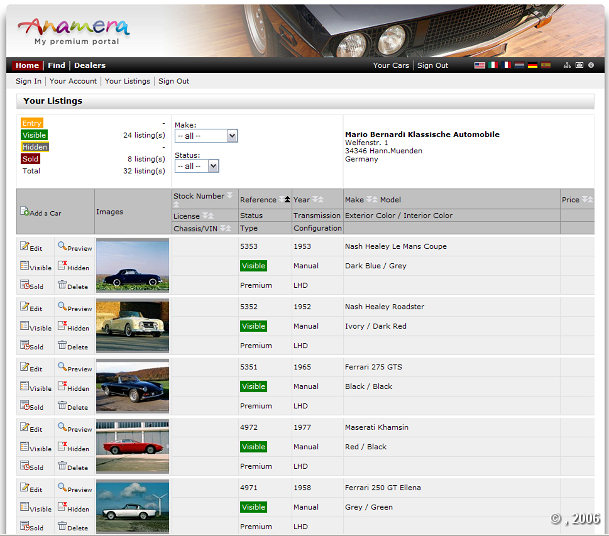Open the Dealers menu item

tap(90, 65)
